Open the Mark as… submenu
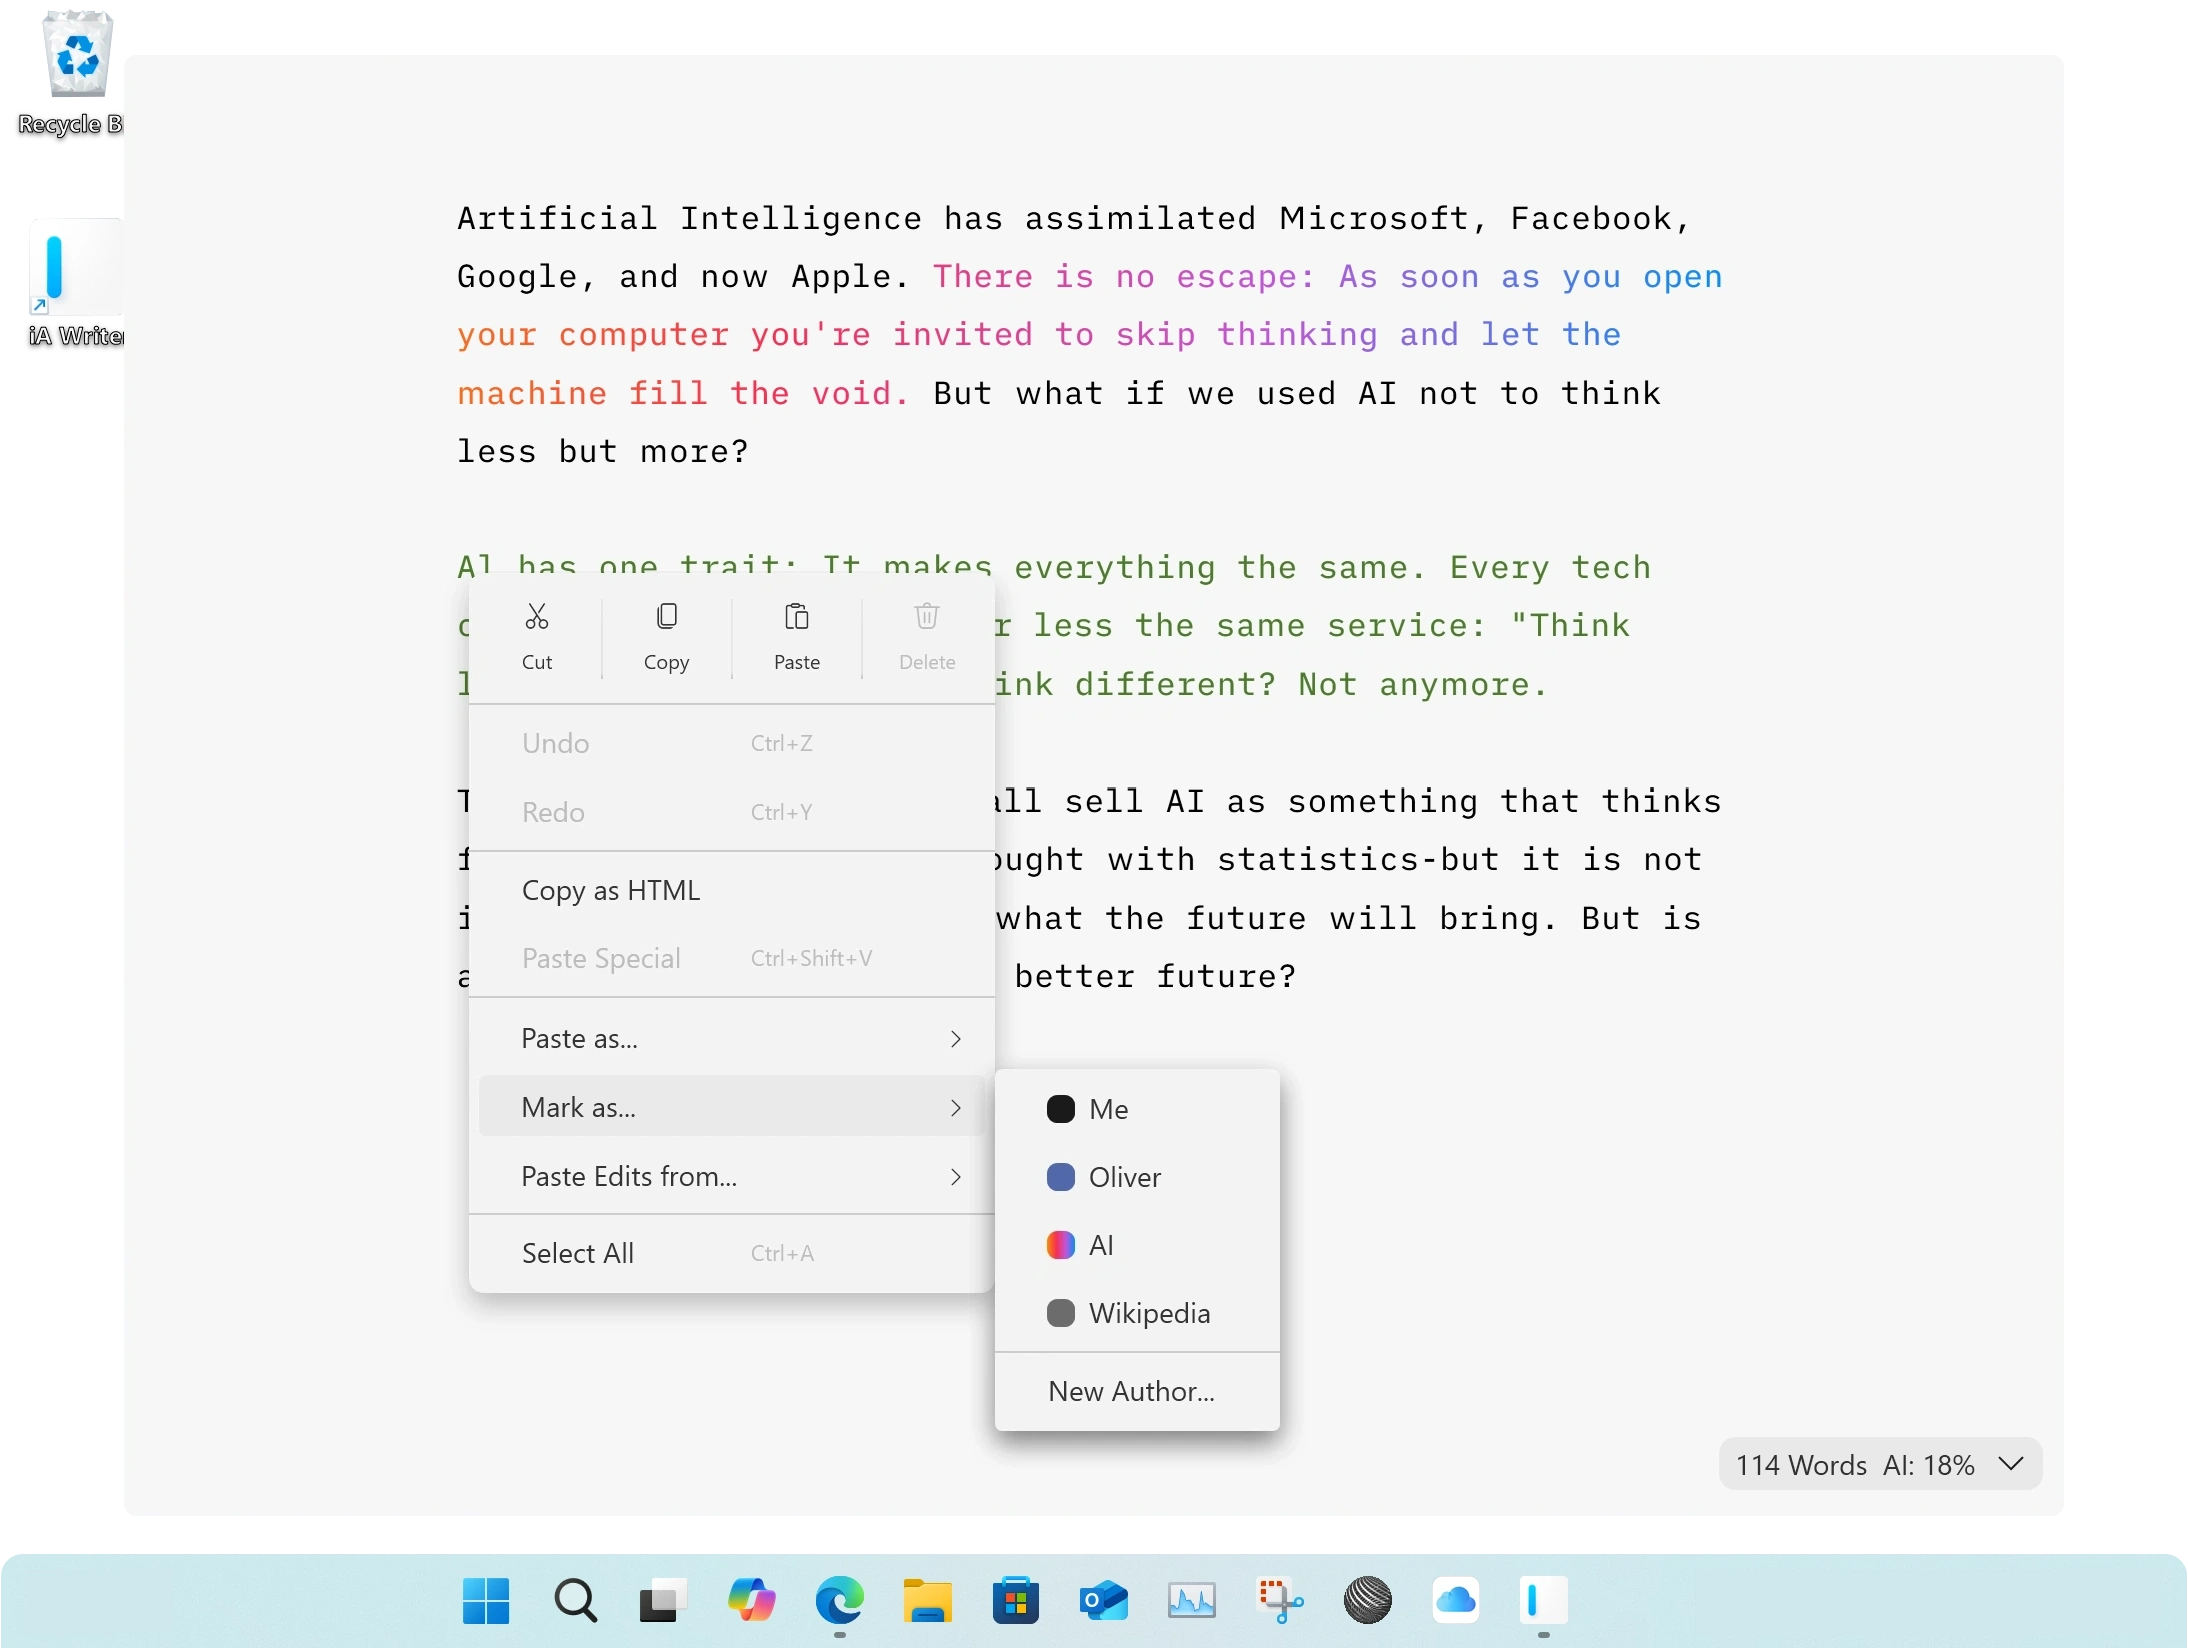This screenshot has height=1648, width=2188. (x=731, y=1107)
